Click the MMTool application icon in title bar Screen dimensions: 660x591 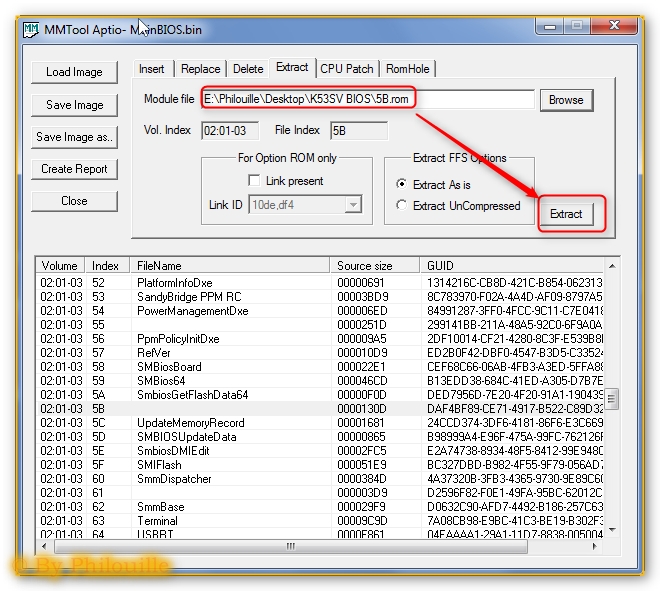tap(29, 29)
